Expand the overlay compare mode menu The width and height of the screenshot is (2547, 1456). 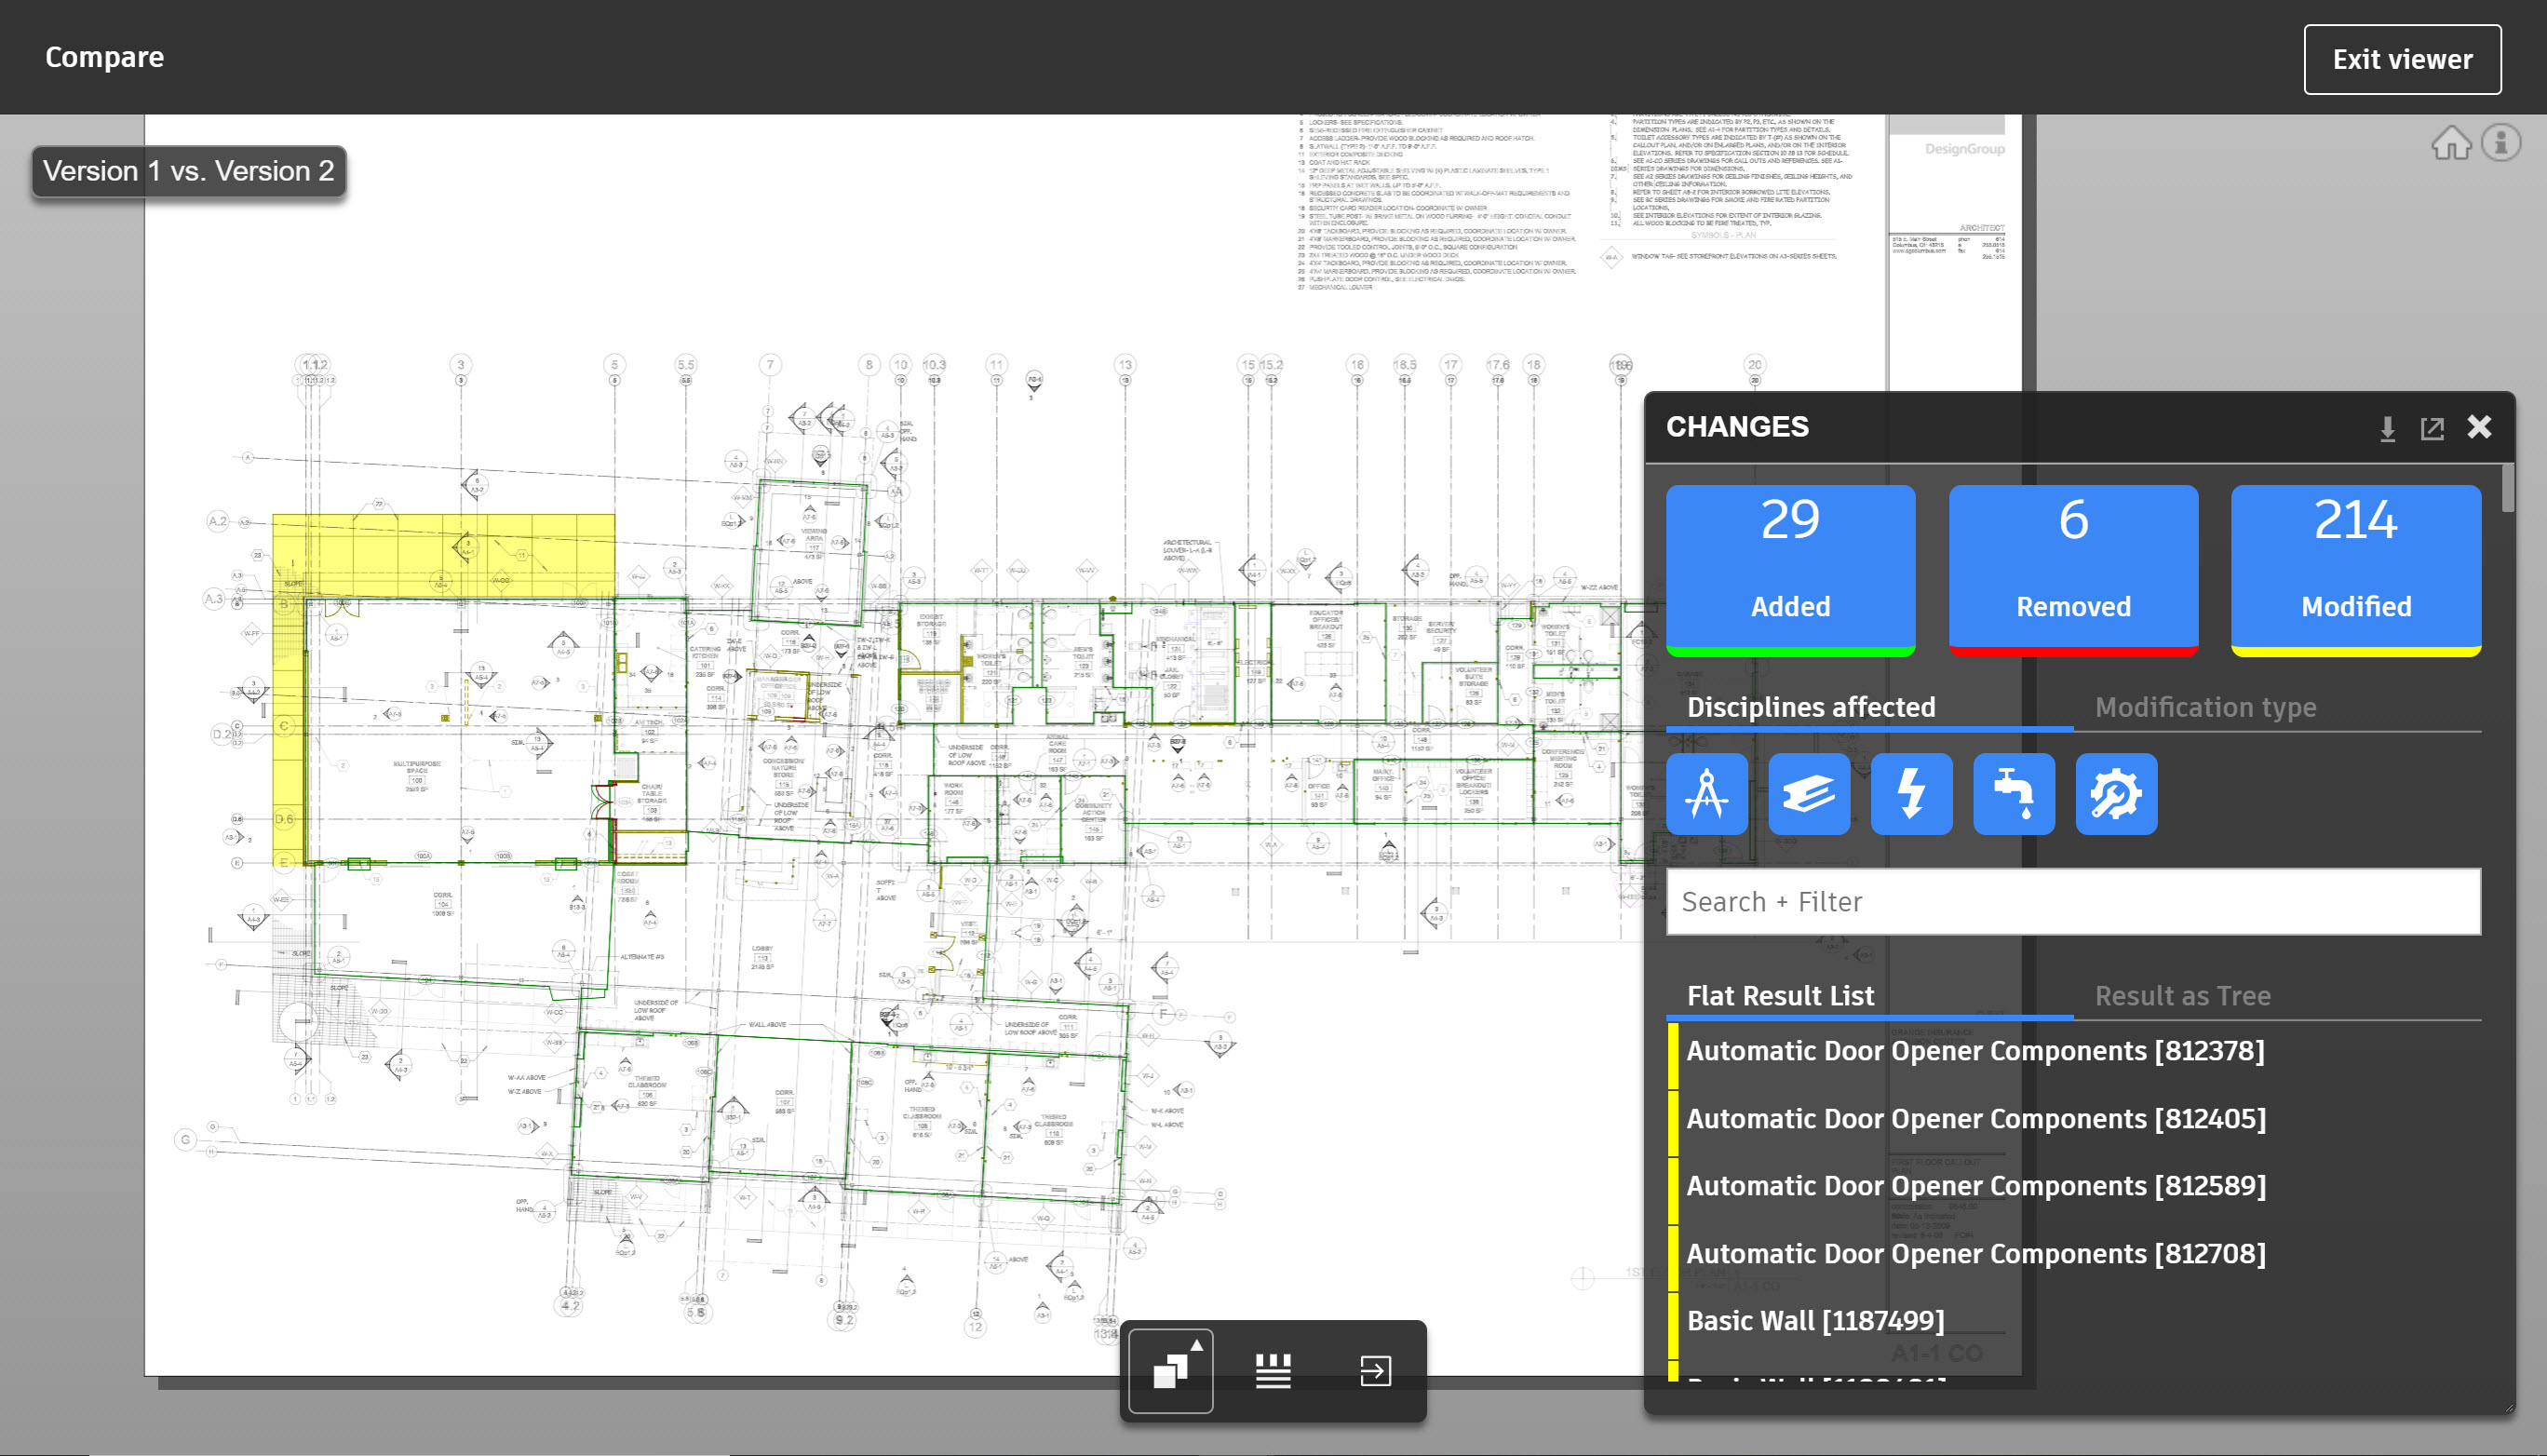pos(1171,1370)
